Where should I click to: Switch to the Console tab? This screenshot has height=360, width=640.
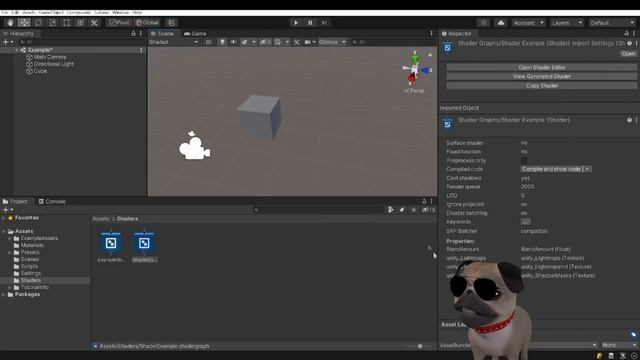click(52, 201)
